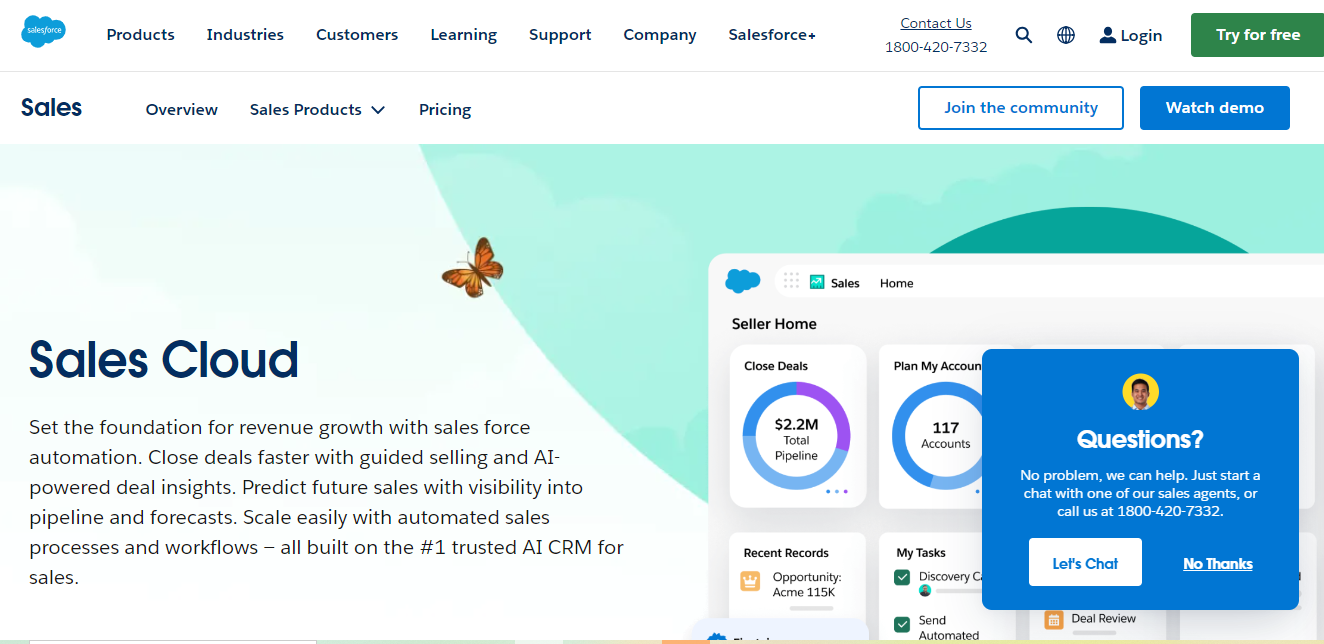Click the Recent Records card title

click(786, 553)
